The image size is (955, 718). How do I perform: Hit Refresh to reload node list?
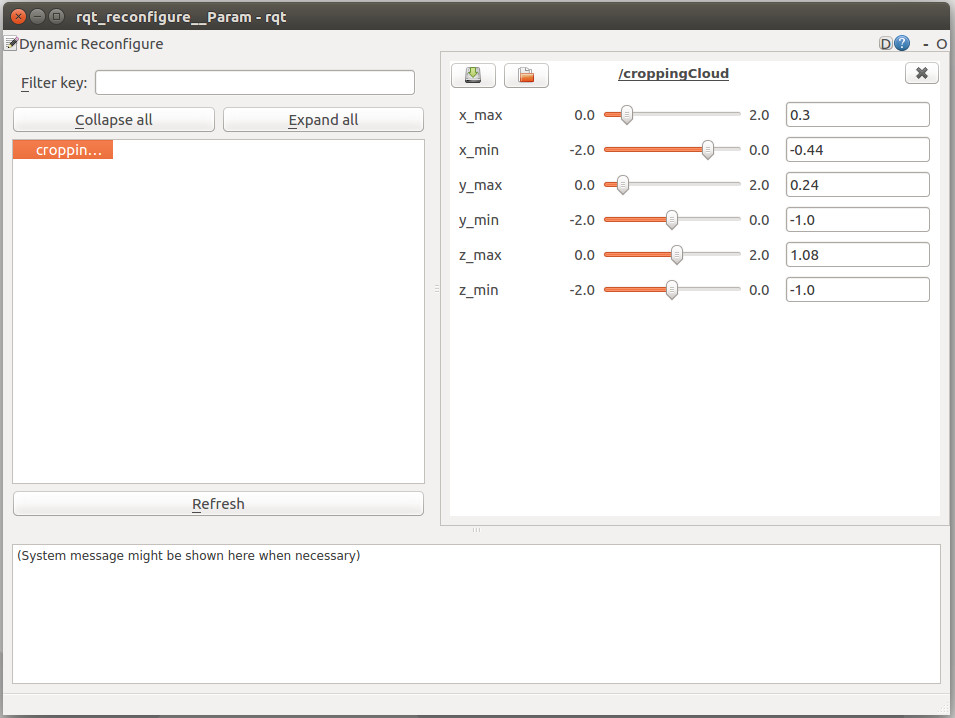[218, 504]
